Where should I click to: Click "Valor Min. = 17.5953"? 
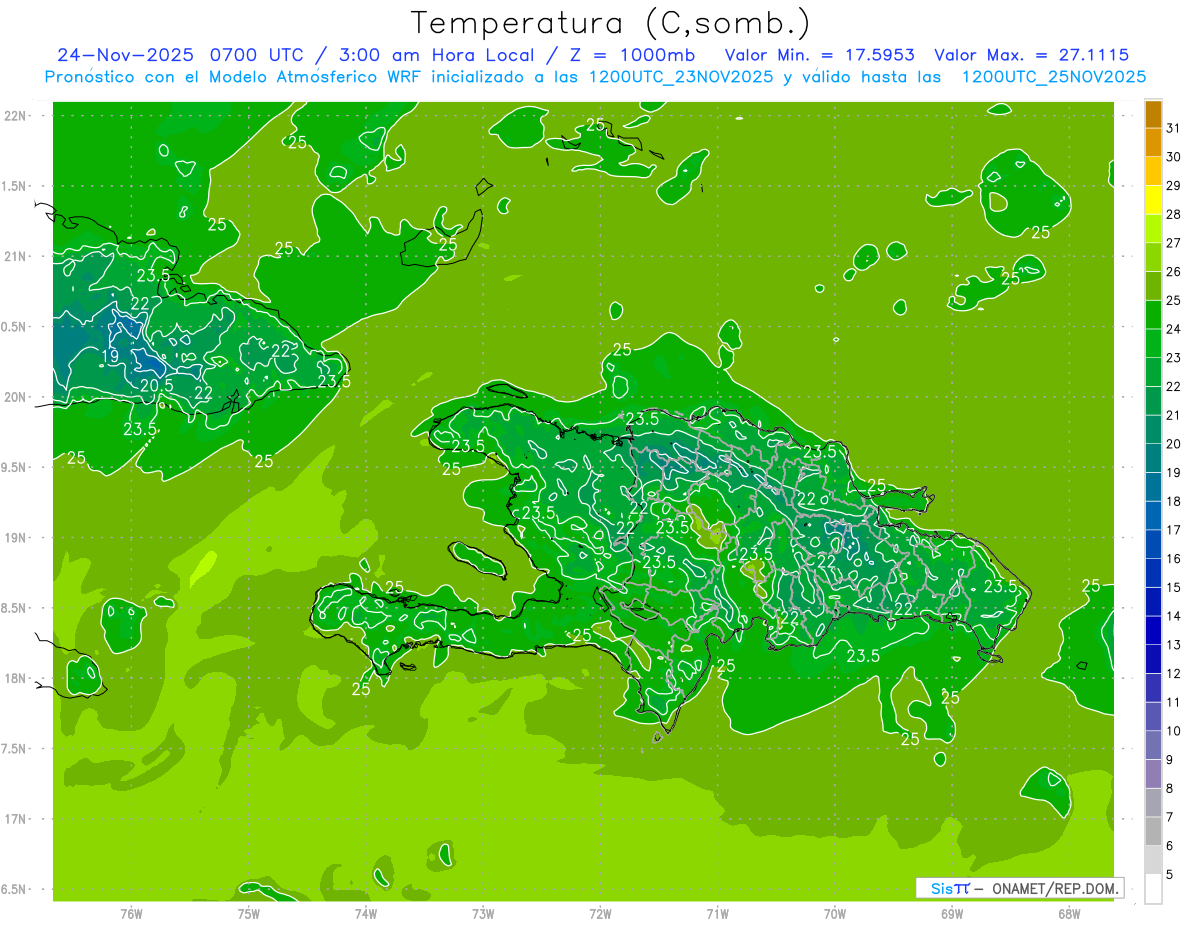pyautogui.click(x=822, y=55)
